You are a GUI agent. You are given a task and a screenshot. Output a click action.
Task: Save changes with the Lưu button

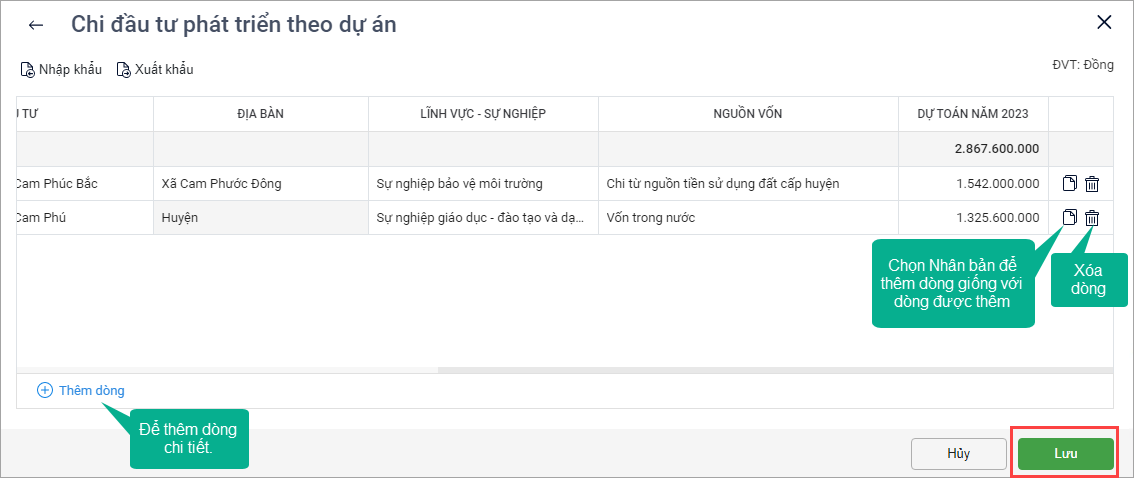click(1065, 453)
